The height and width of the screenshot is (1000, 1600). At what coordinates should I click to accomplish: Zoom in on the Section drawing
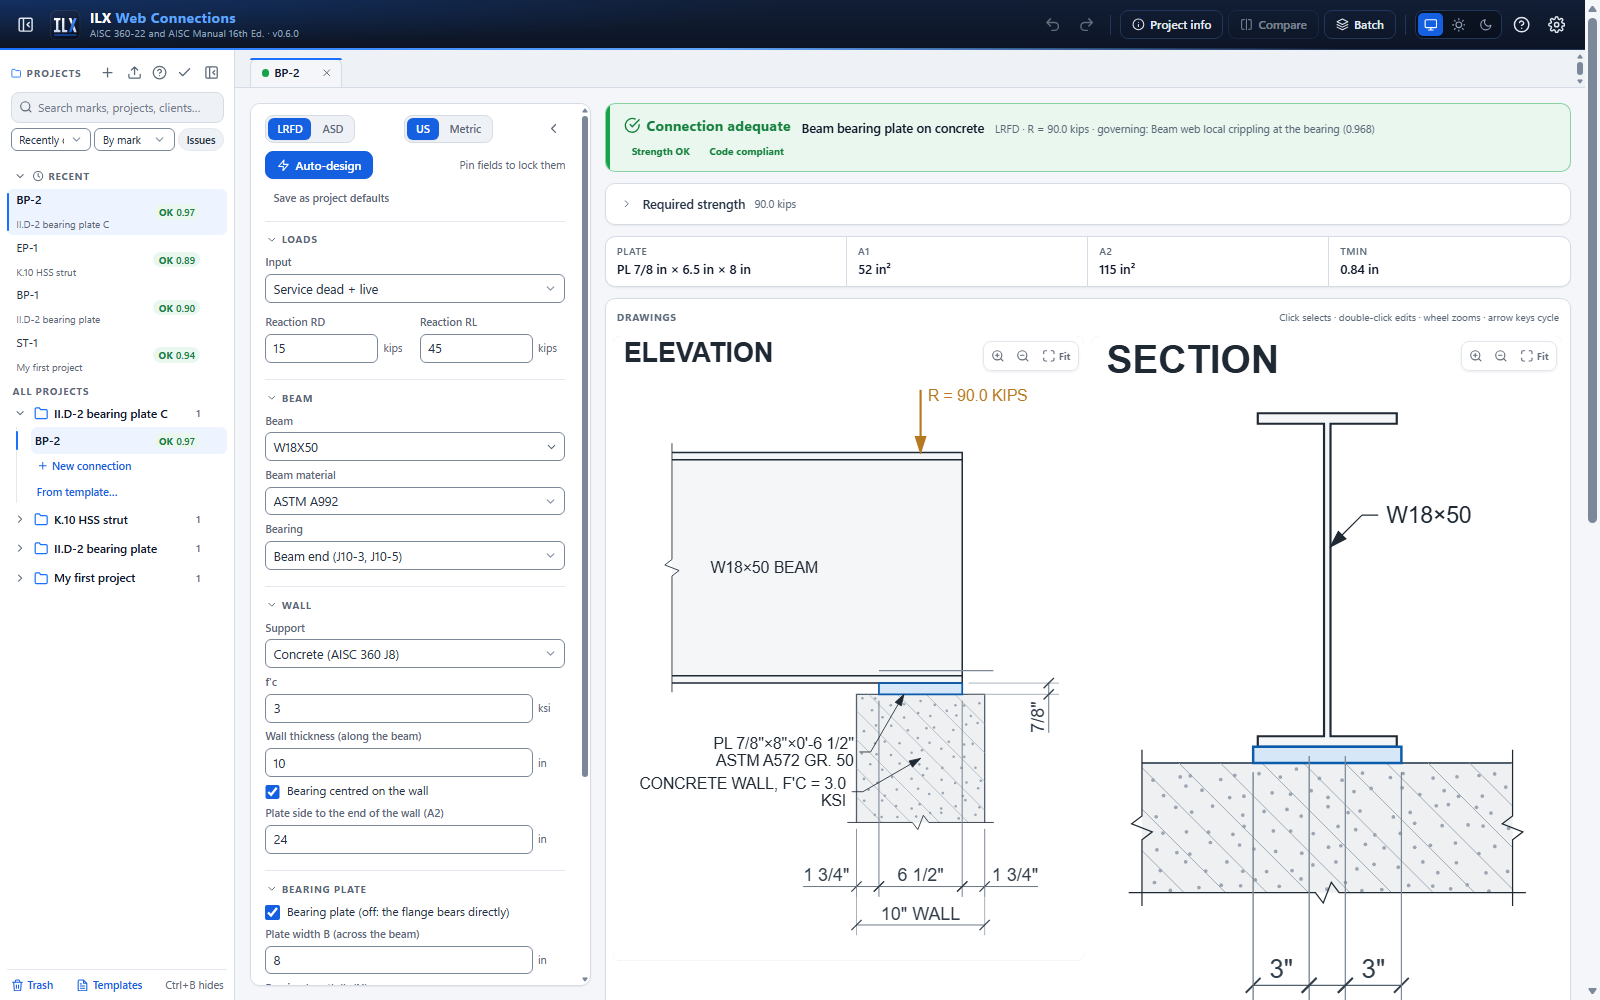pos(1476,356)
